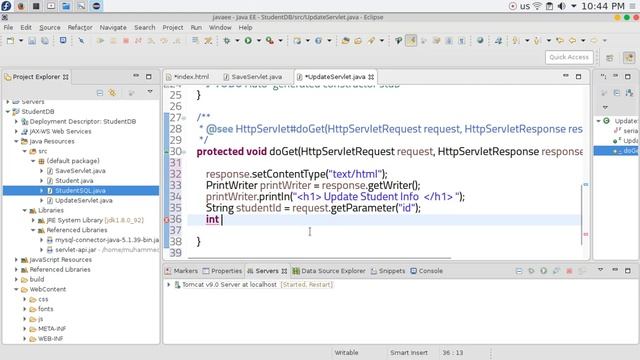This screenshot has height=360, width=640.
Task: Open the Source menu
Action: click(x=50, y=27)
